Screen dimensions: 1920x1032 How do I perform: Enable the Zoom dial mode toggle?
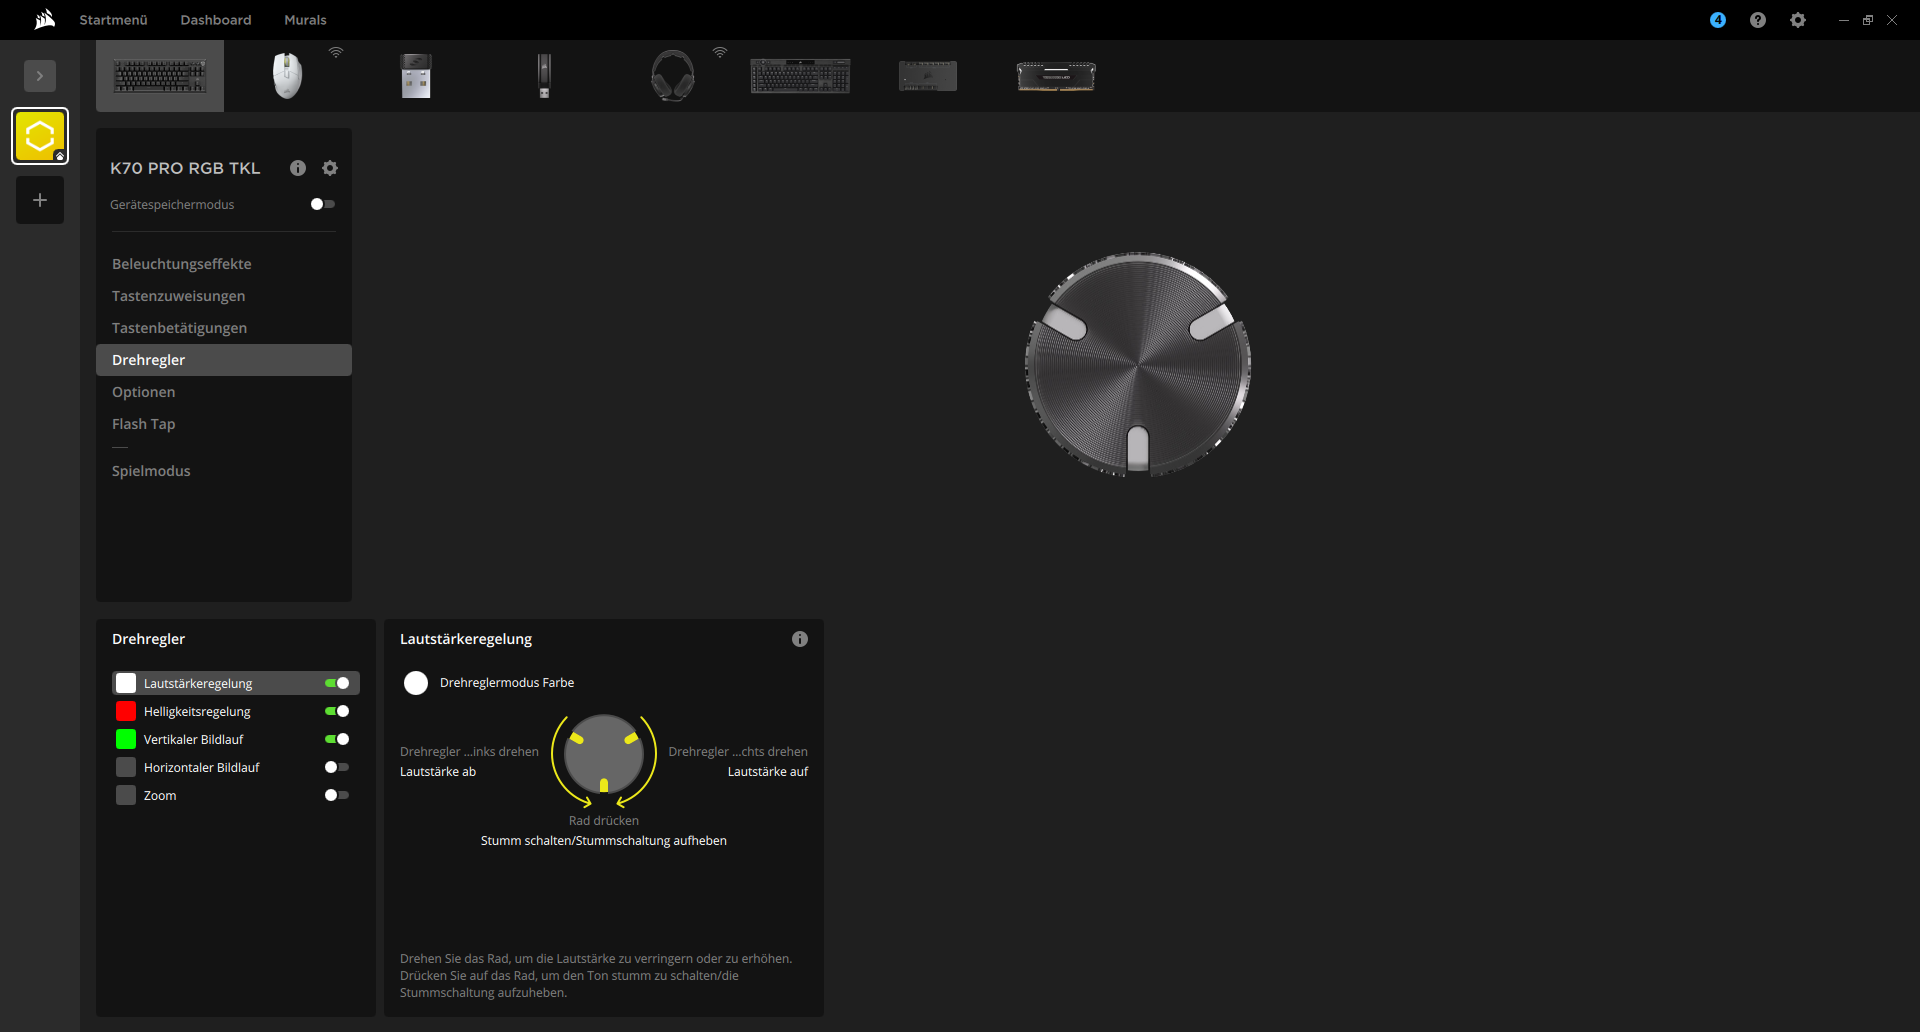click(x=337, y=795)
